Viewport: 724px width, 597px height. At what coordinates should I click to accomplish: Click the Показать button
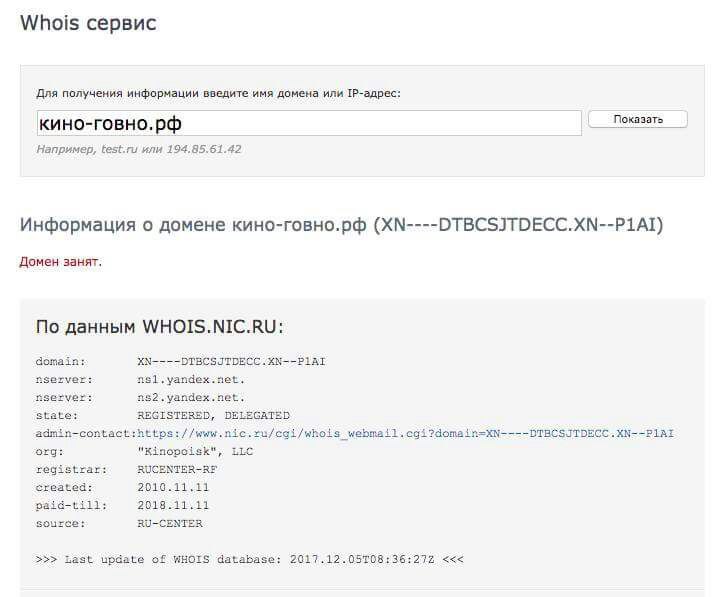(638, 119)
